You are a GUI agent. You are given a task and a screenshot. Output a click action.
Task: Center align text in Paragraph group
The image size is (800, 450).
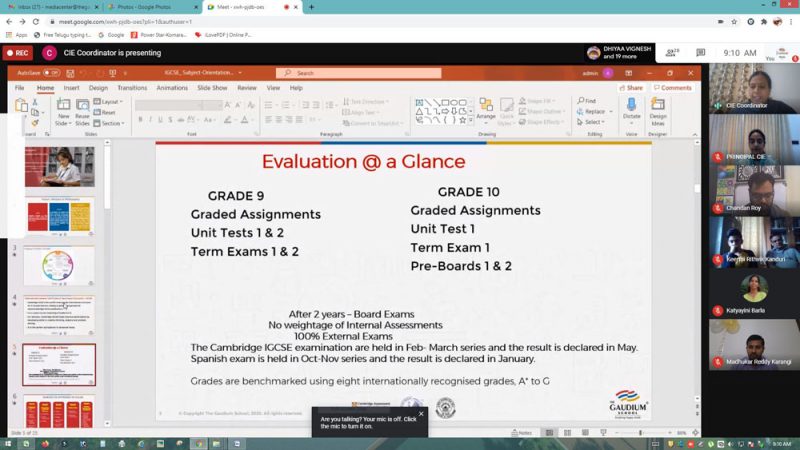tap(279, 119)
